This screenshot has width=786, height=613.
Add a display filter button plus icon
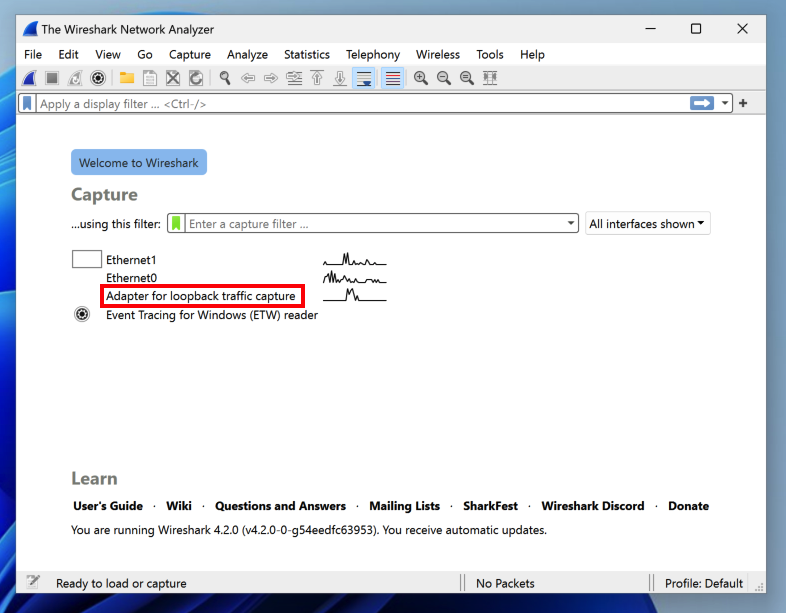[743, 103]
